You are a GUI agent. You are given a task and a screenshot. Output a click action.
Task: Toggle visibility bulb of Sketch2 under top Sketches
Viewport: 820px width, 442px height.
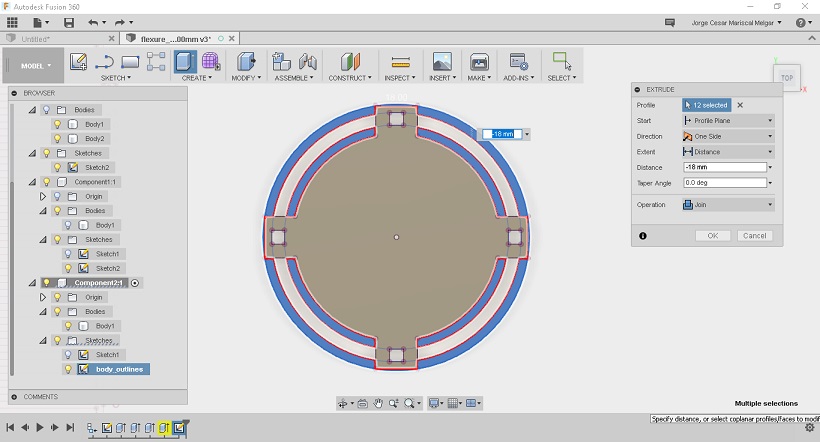click(58, 167)
